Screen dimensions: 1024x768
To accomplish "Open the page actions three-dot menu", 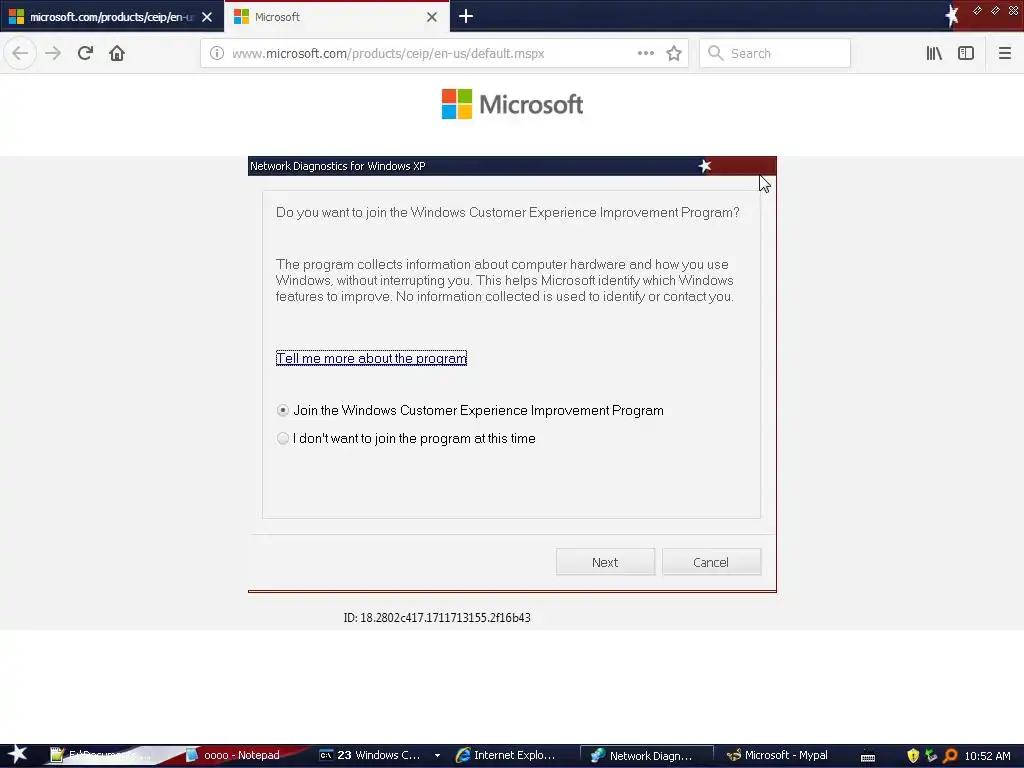I will 646,53.
